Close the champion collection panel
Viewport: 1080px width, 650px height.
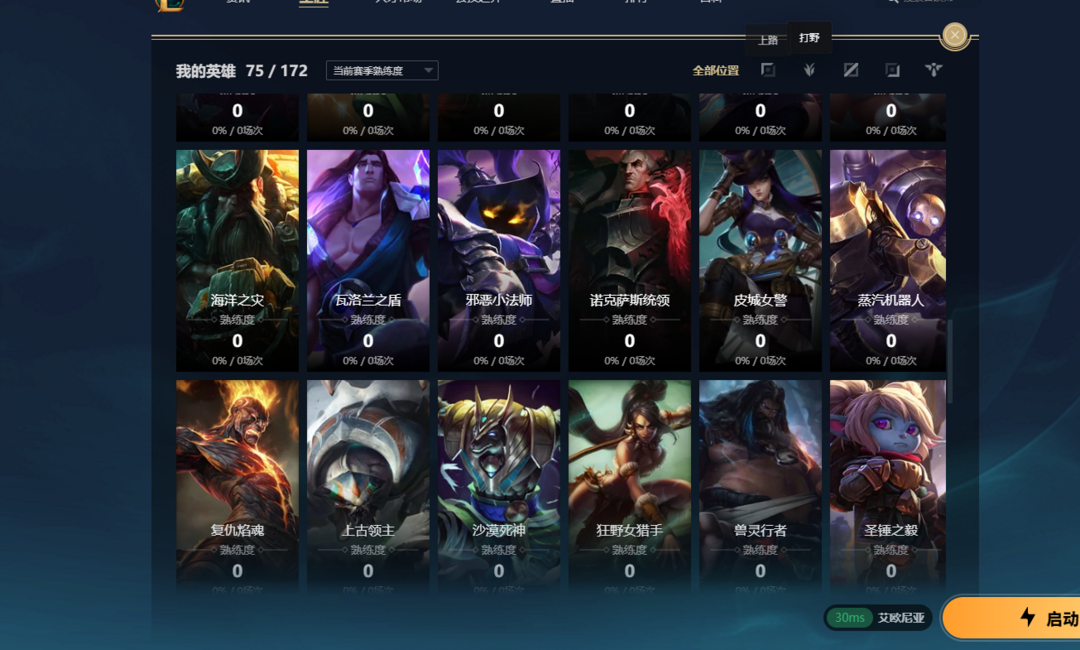955,34
